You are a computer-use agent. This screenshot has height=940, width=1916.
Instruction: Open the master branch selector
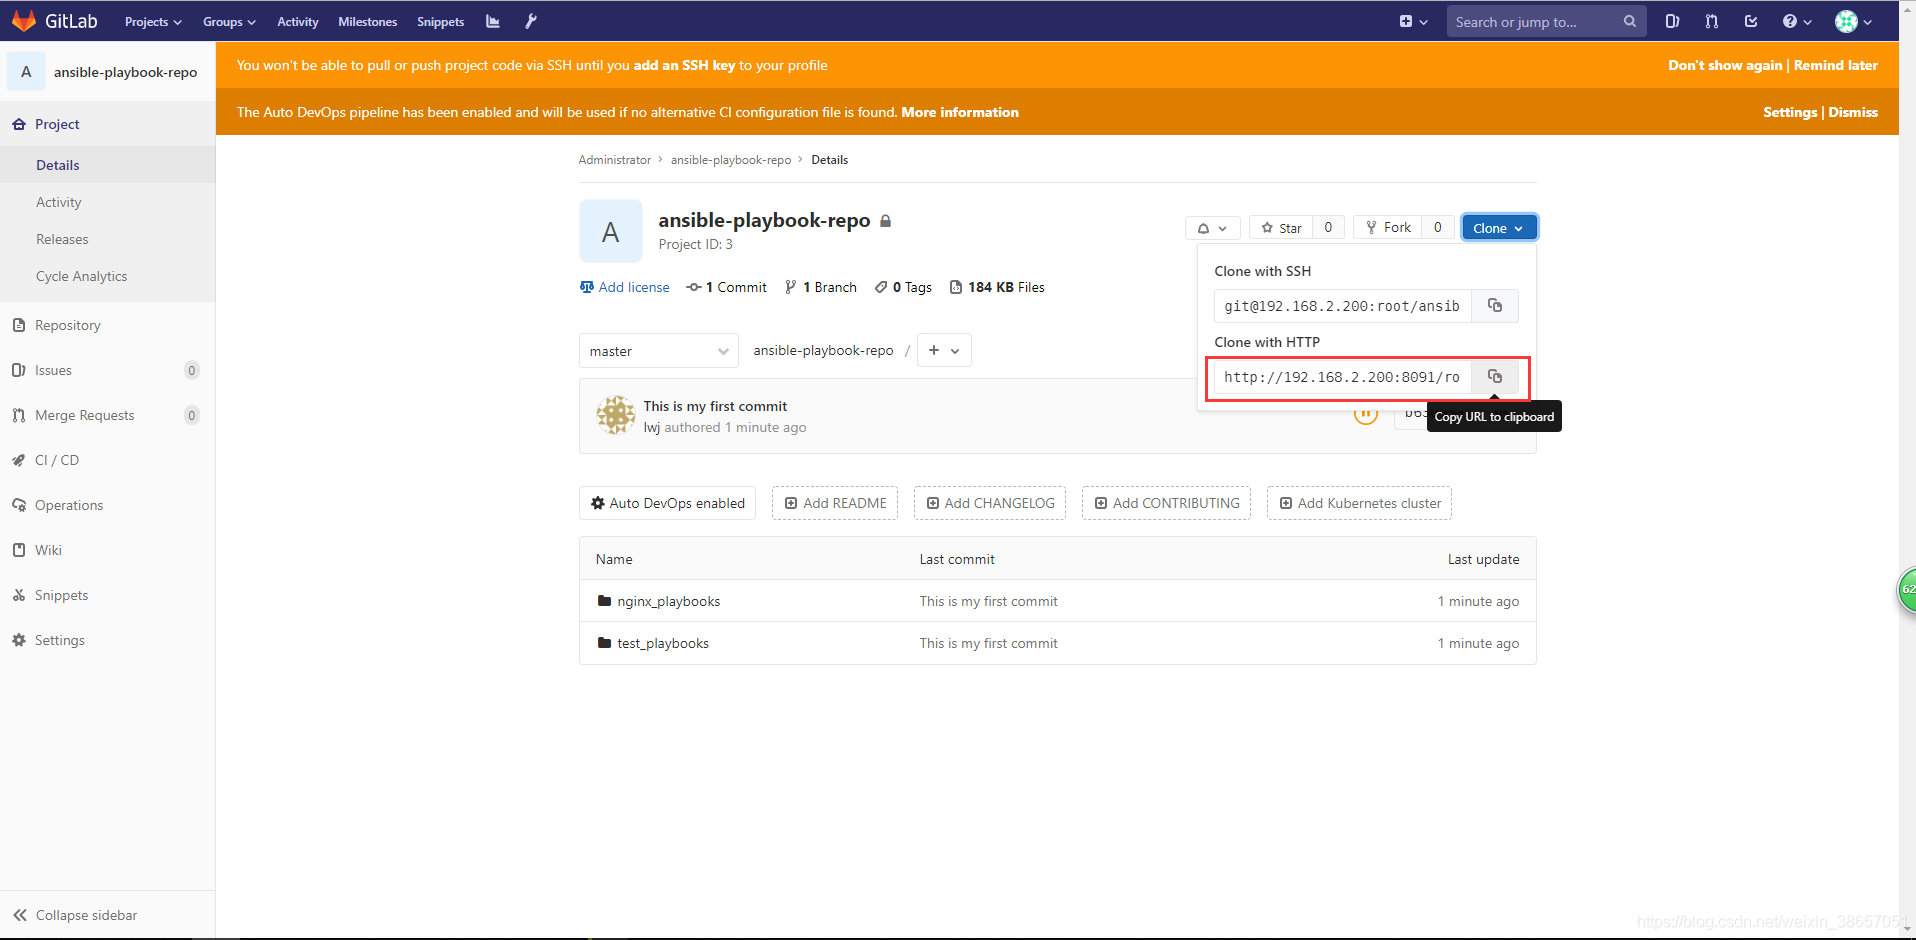(x=659, y=351)
